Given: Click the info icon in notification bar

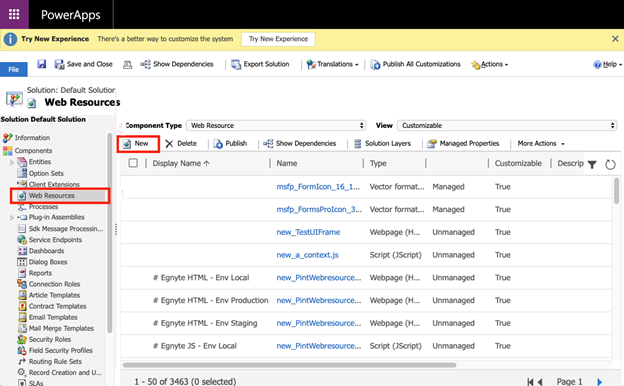Looking at the screenshot, I should [x=10, y=39].
